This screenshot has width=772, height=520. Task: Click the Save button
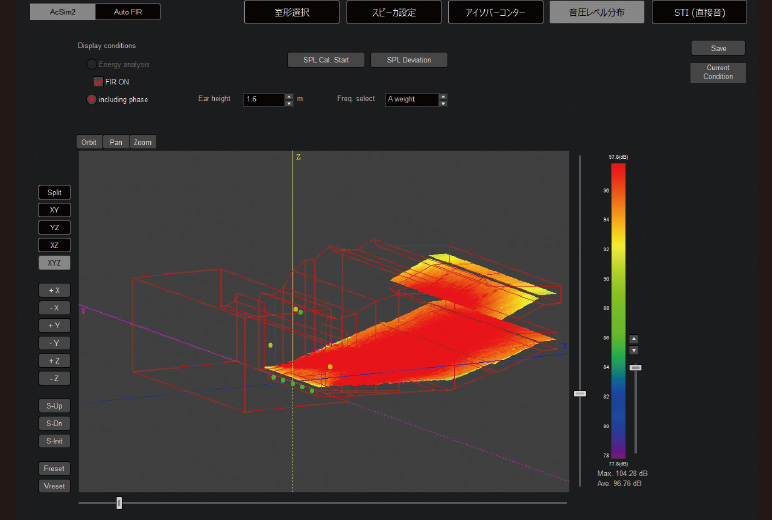pos(718,48)
